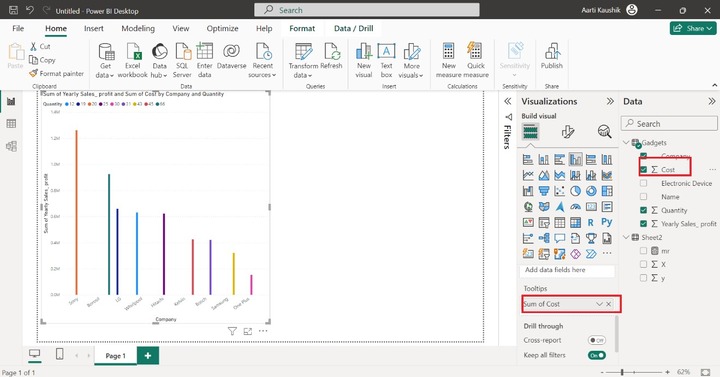Open the Analytics magnifier pane
The height and width of the screenshot is (377, 720).
[604, 132]
